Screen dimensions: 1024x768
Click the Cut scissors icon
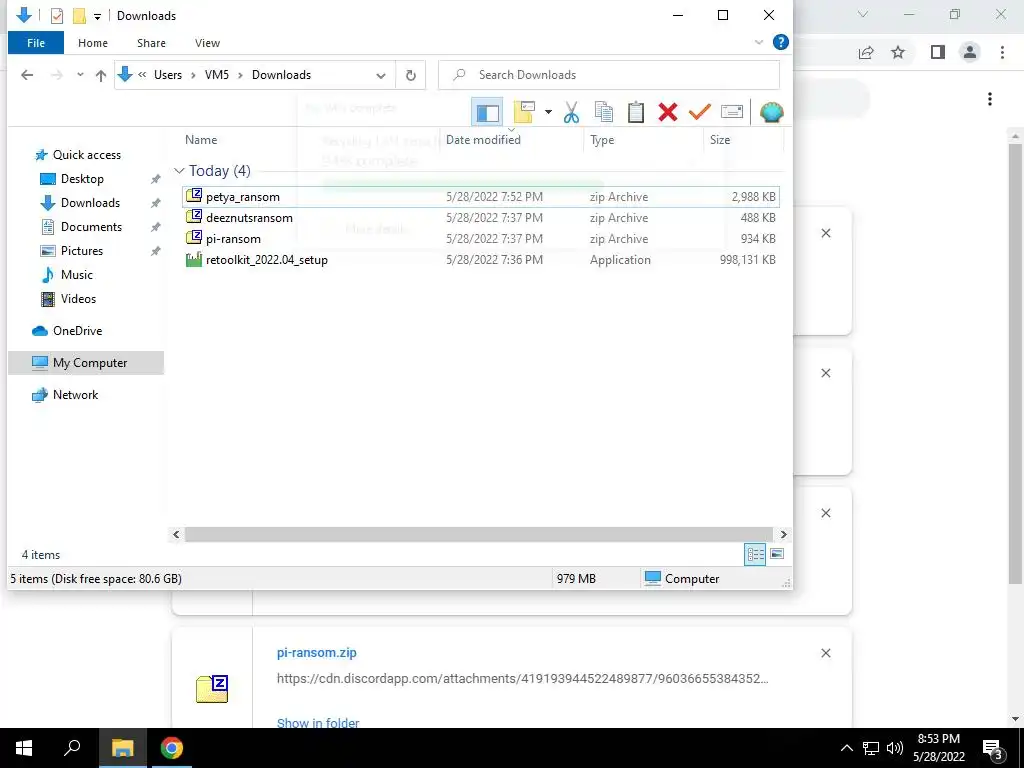[571, 112]
